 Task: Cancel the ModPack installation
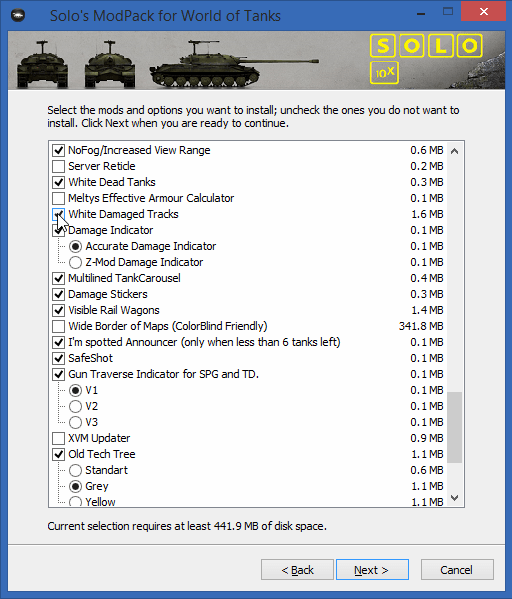[x=457, y=570]
